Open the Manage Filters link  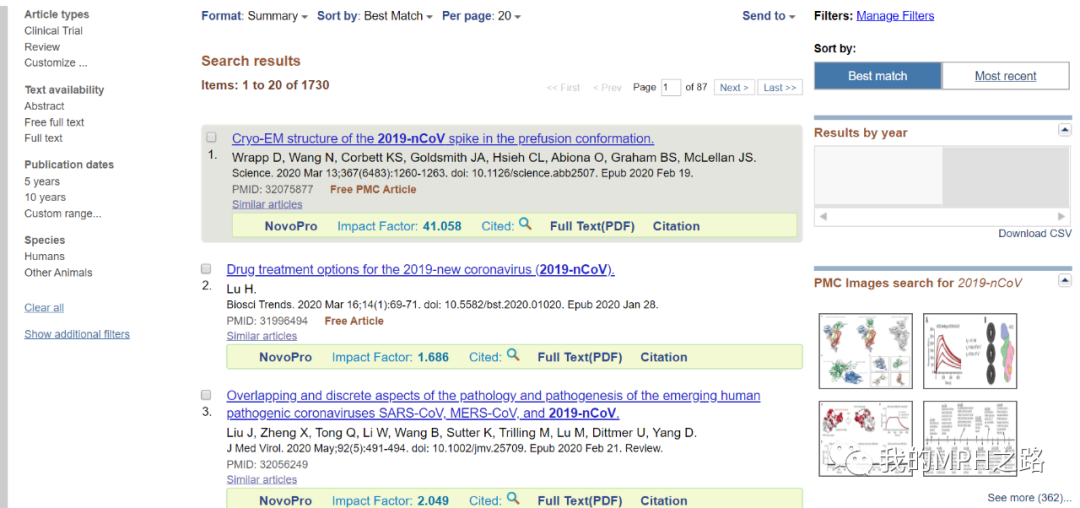895,16
